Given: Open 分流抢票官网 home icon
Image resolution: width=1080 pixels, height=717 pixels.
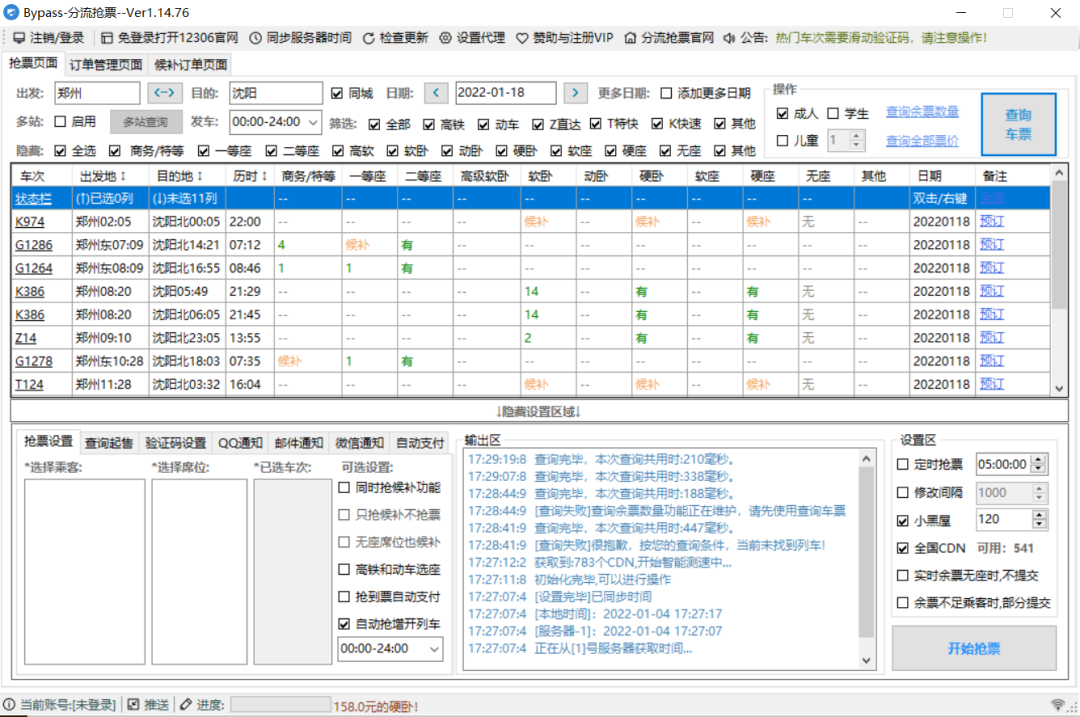Looking at the screenshot, I should (x=630, y=38).
